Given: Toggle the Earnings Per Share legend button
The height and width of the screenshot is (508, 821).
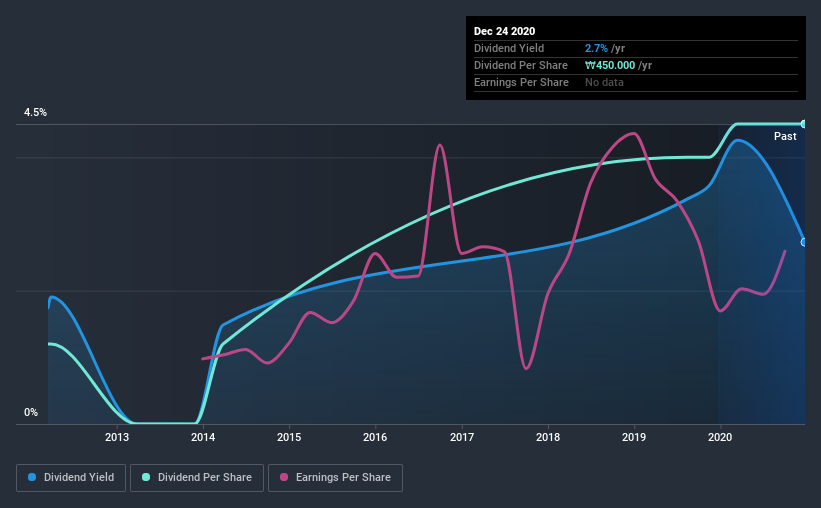Looking at the screenshot, I should tap(335, 478).
